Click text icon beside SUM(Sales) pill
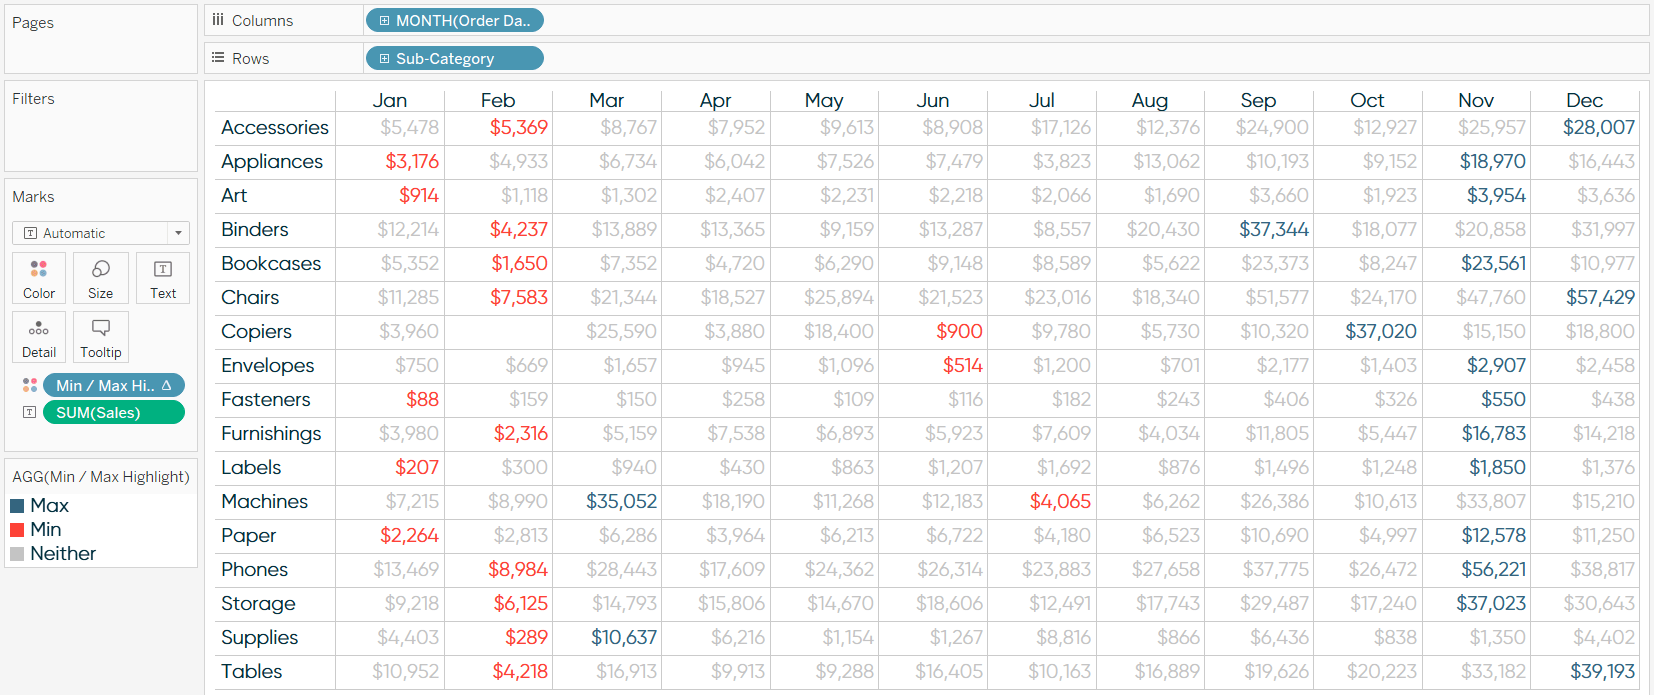The image size is (1654, 695). (x=30, y=412)
